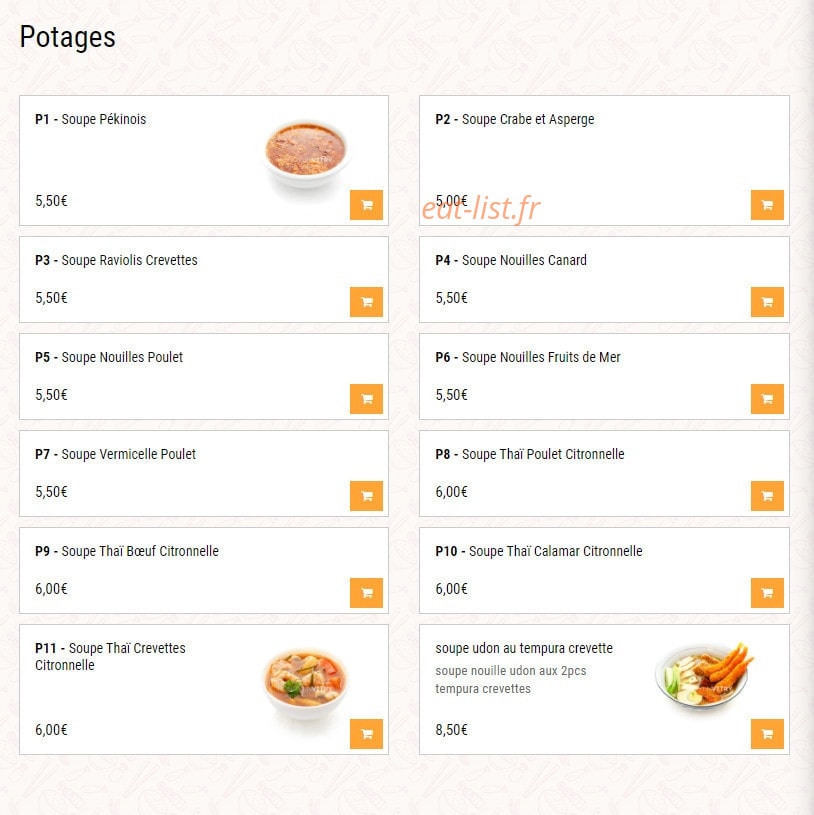
Task: Add P1 Soupe Pékinois to cart
Action: 366,205
